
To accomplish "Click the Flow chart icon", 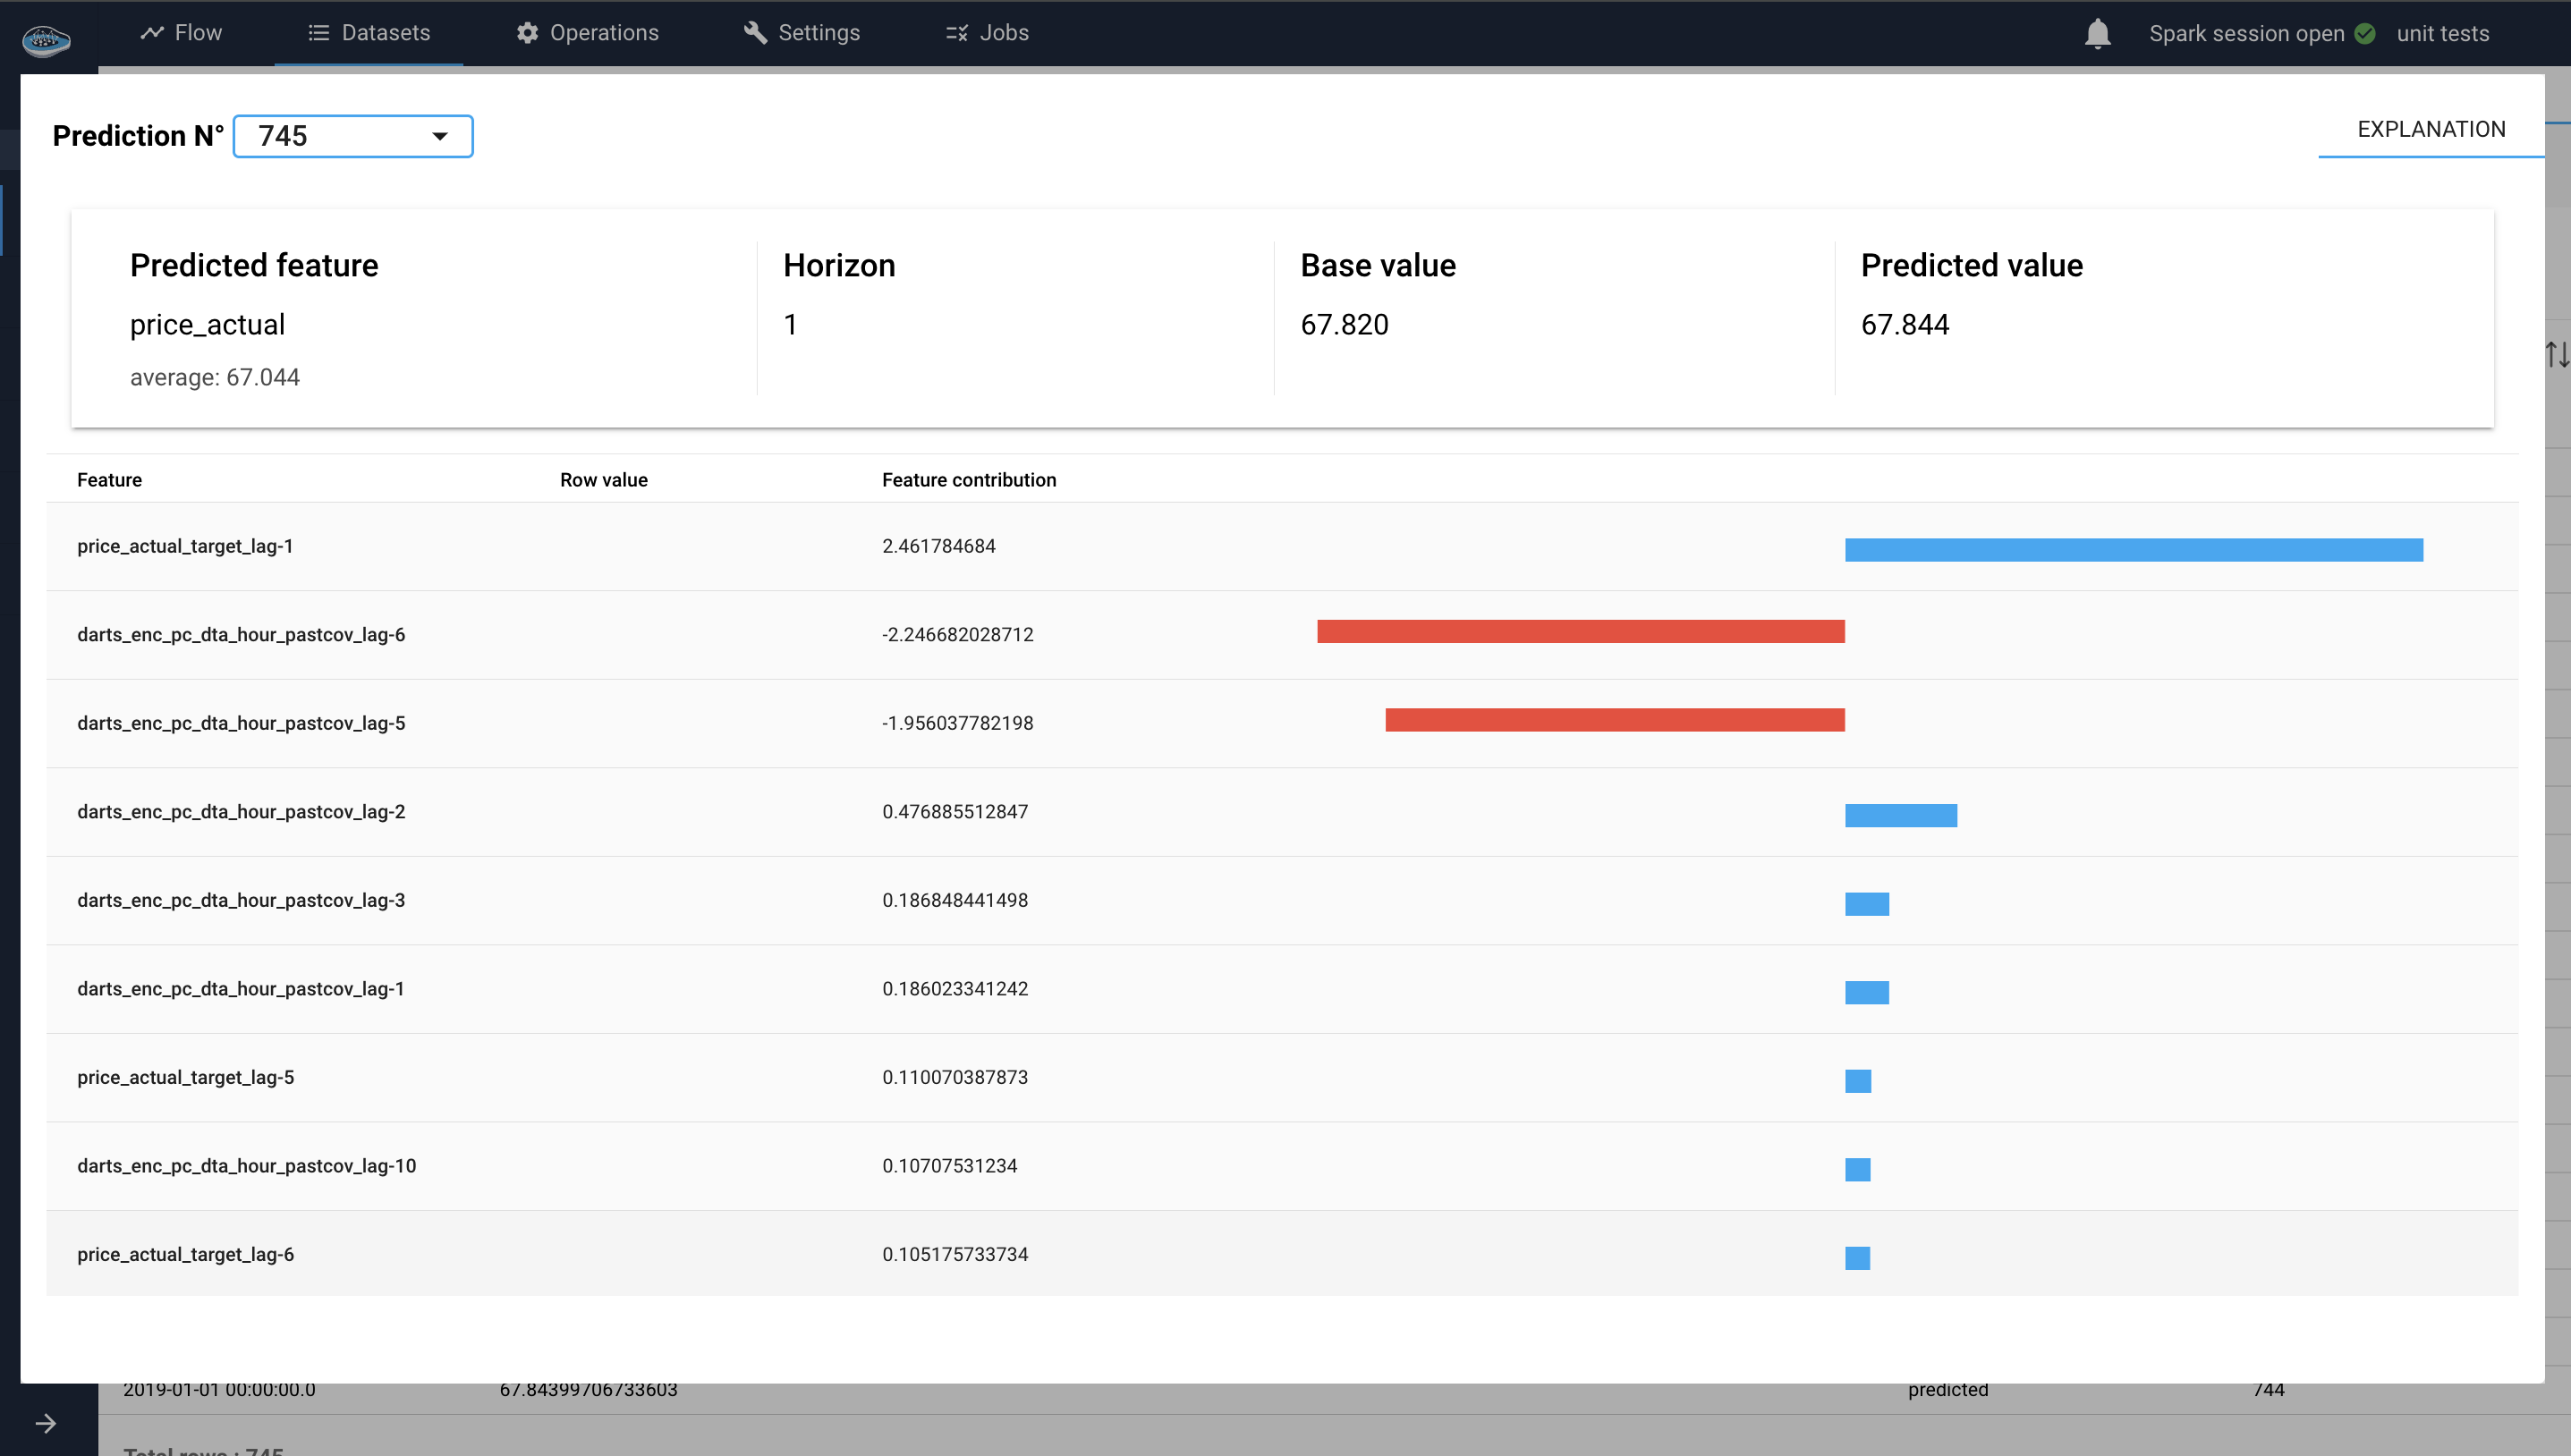I will pos(151,33).
